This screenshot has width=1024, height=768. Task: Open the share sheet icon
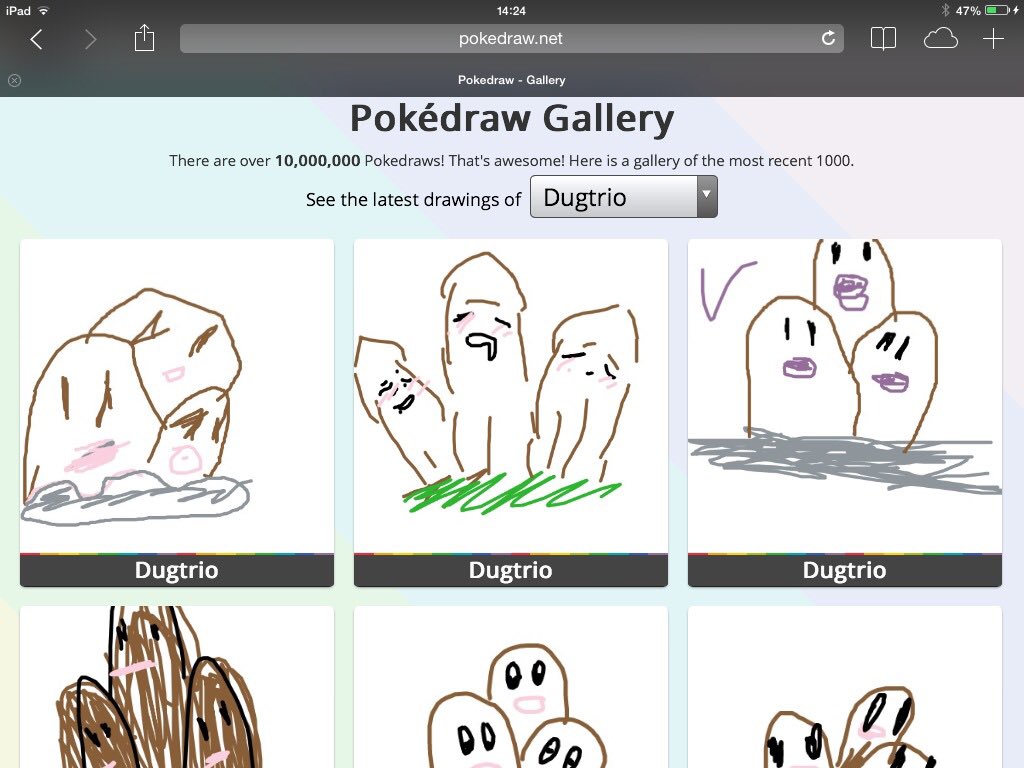pos(144,38)
